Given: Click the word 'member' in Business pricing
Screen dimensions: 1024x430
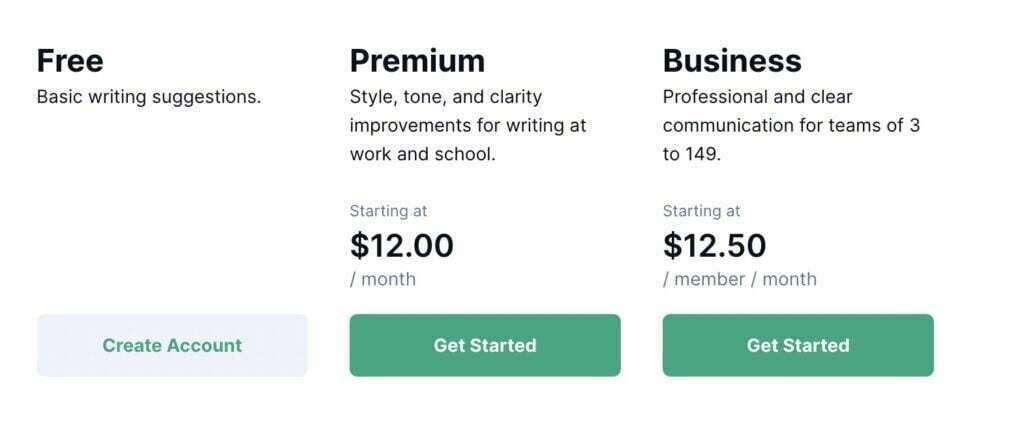Looking at the screenshot, I should pos(709,279).
